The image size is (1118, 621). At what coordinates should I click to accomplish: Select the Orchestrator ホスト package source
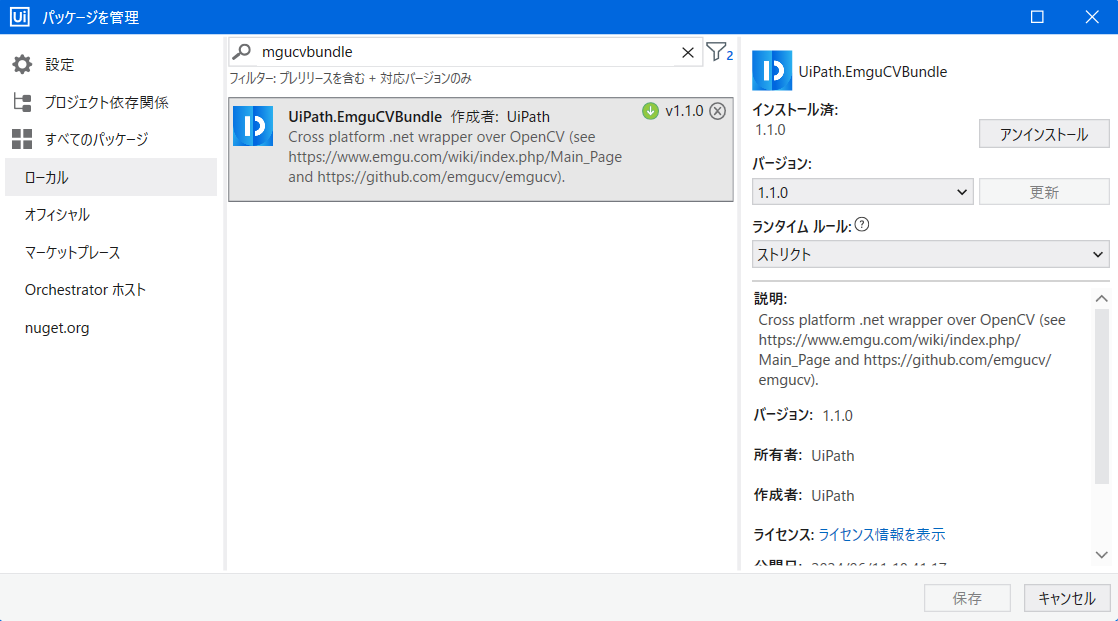pos(111,290)
